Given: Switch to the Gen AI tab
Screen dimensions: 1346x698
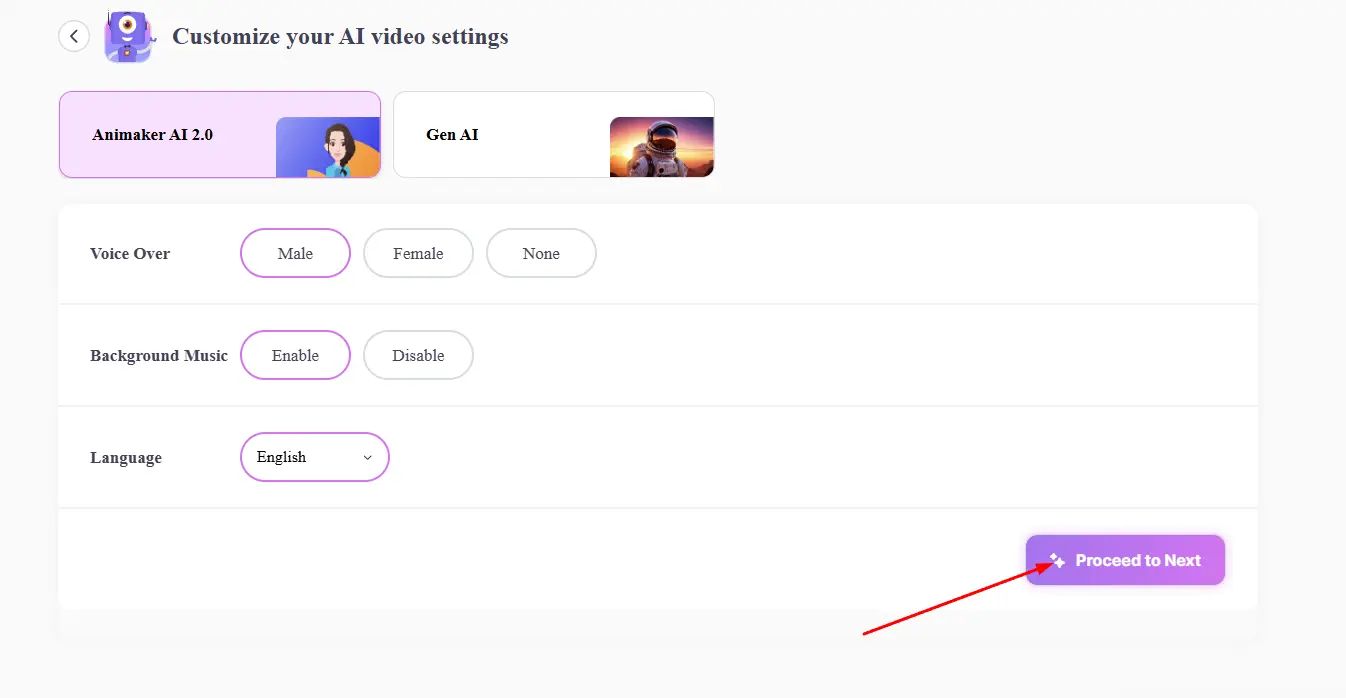Looking at the screenshot, I should coord(554,135).
